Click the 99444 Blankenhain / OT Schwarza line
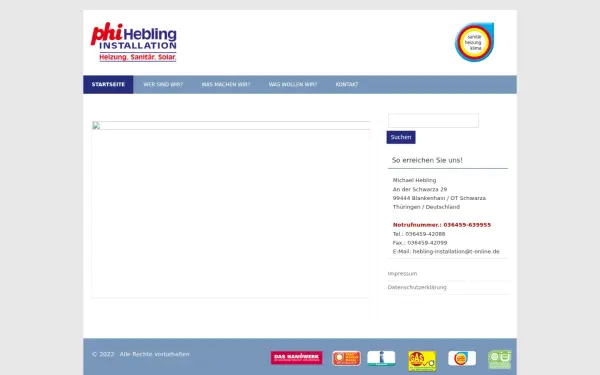 tap(439, 198)
